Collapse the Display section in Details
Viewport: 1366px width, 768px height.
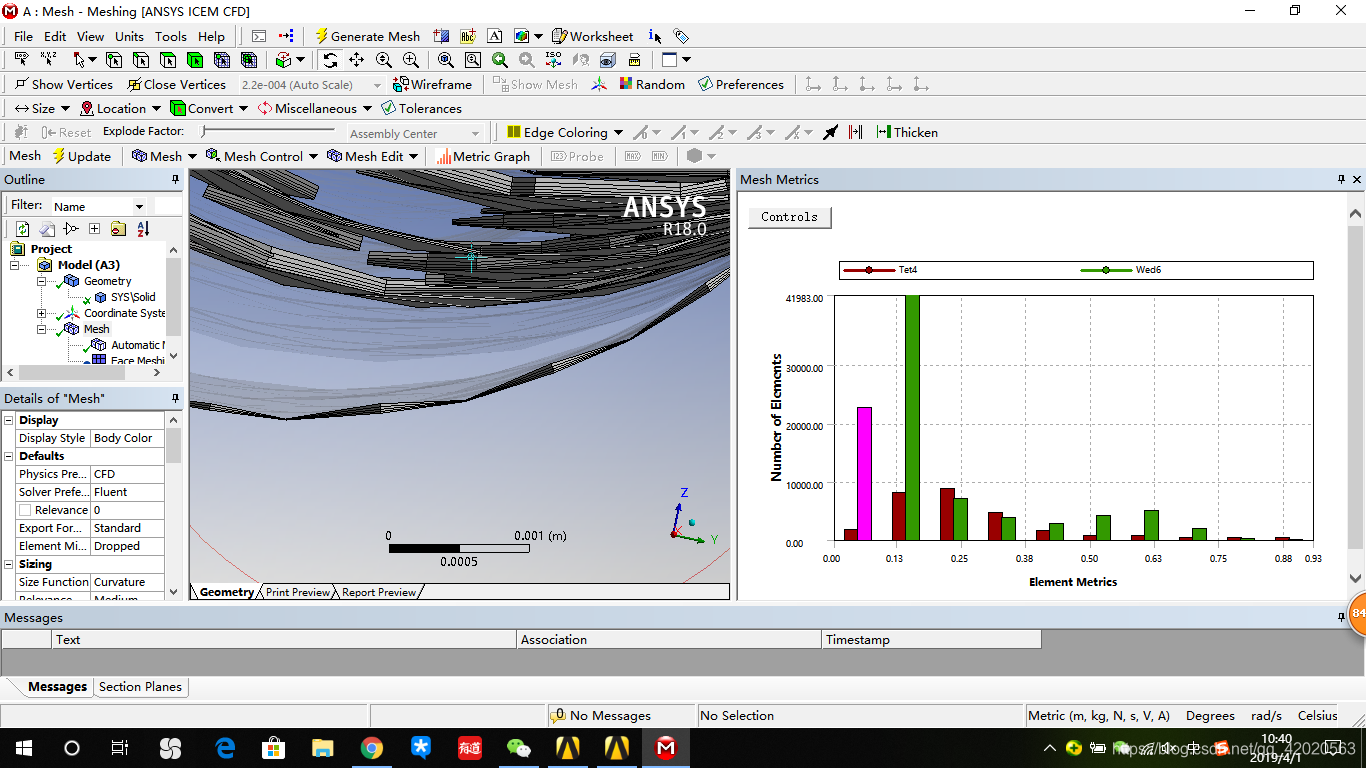pyautogui.click(x=9, y=420)
